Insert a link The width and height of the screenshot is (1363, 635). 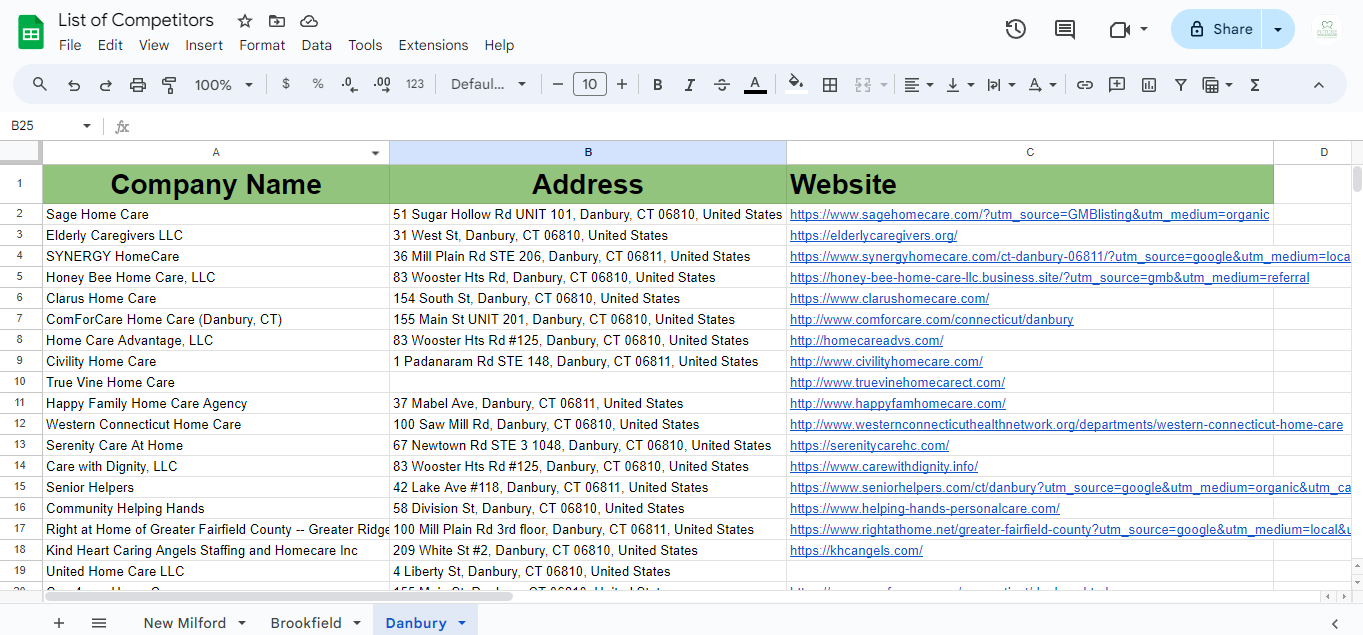[x=1084, y=85]
